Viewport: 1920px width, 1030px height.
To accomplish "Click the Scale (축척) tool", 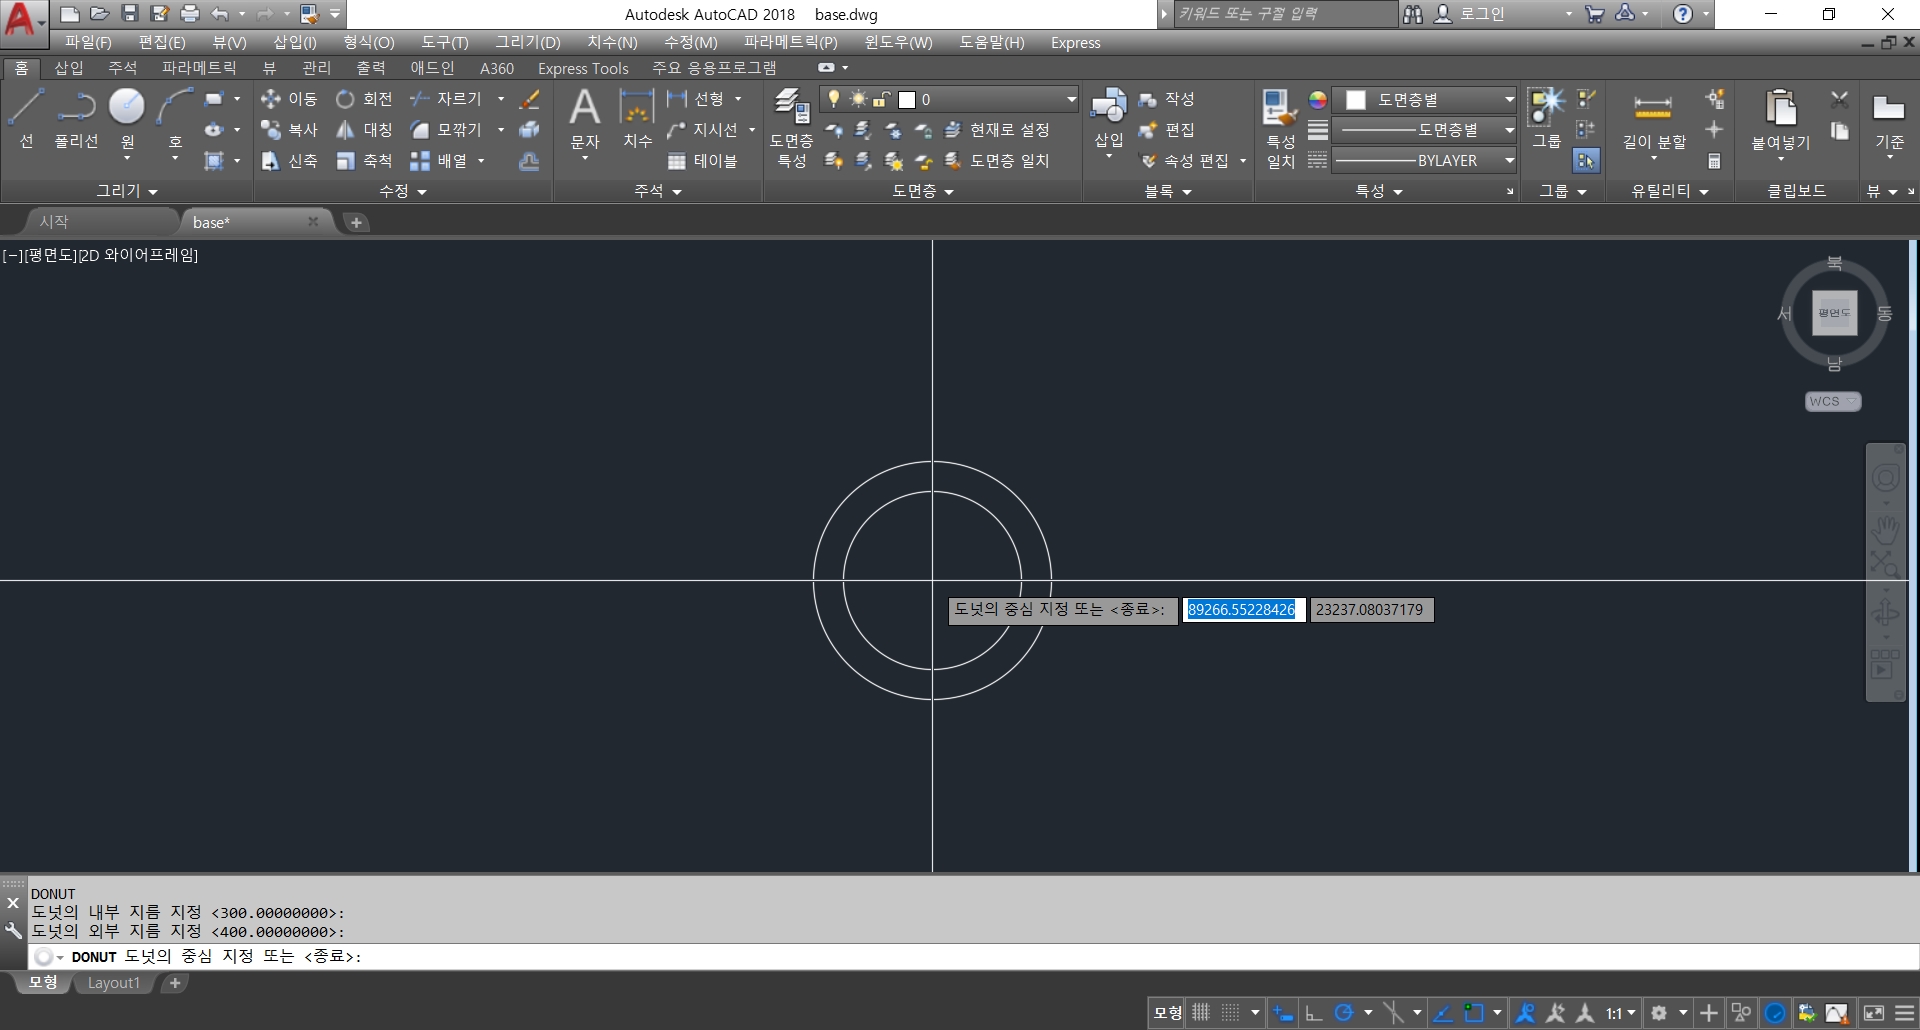I will pyautogui.click(x=364, y=161).
